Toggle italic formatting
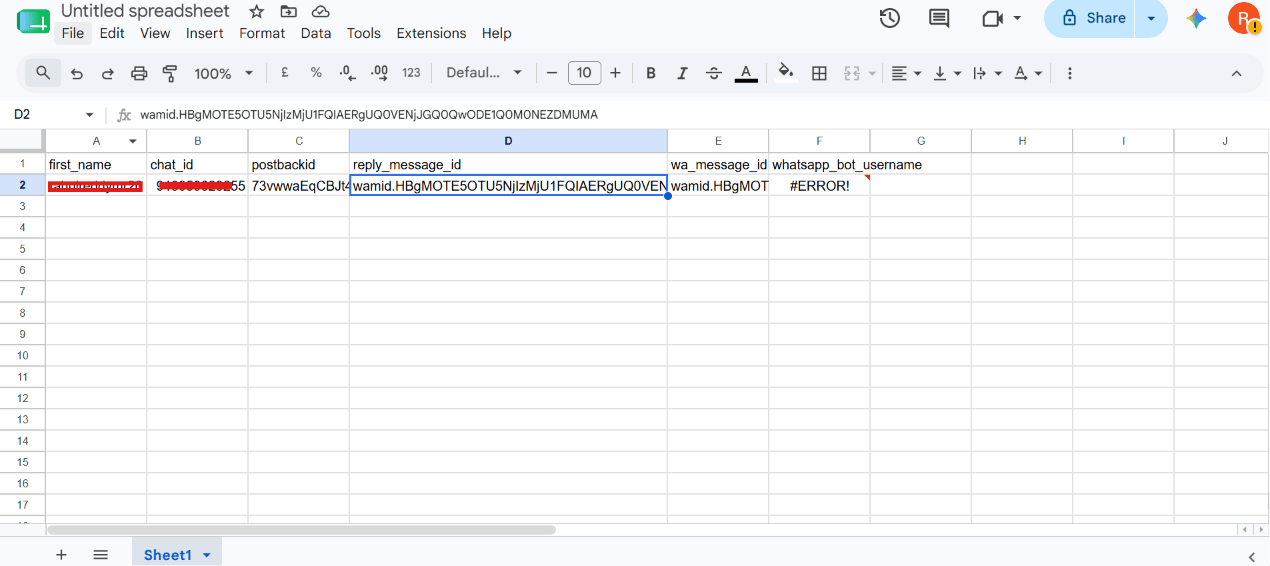Screen dimensions: 1270x566 coord(682,73)
